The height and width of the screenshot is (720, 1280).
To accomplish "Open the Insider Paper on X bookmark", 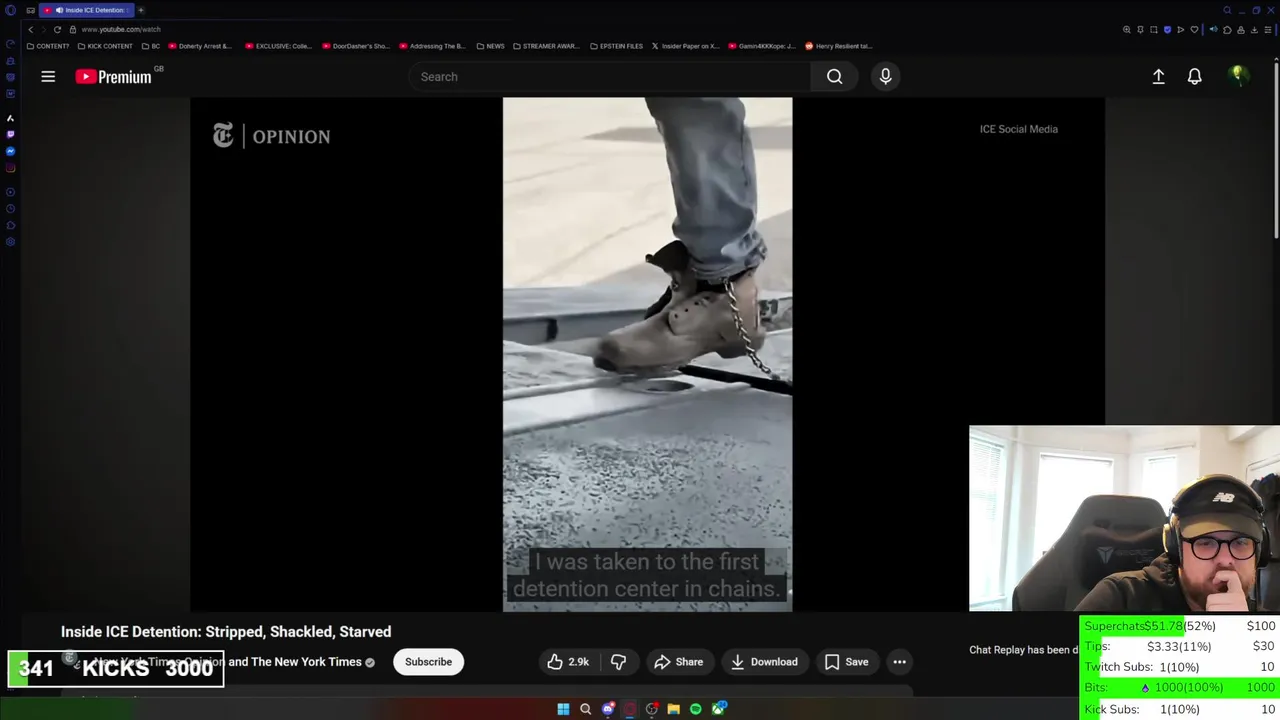I will [x=685, y=46].
